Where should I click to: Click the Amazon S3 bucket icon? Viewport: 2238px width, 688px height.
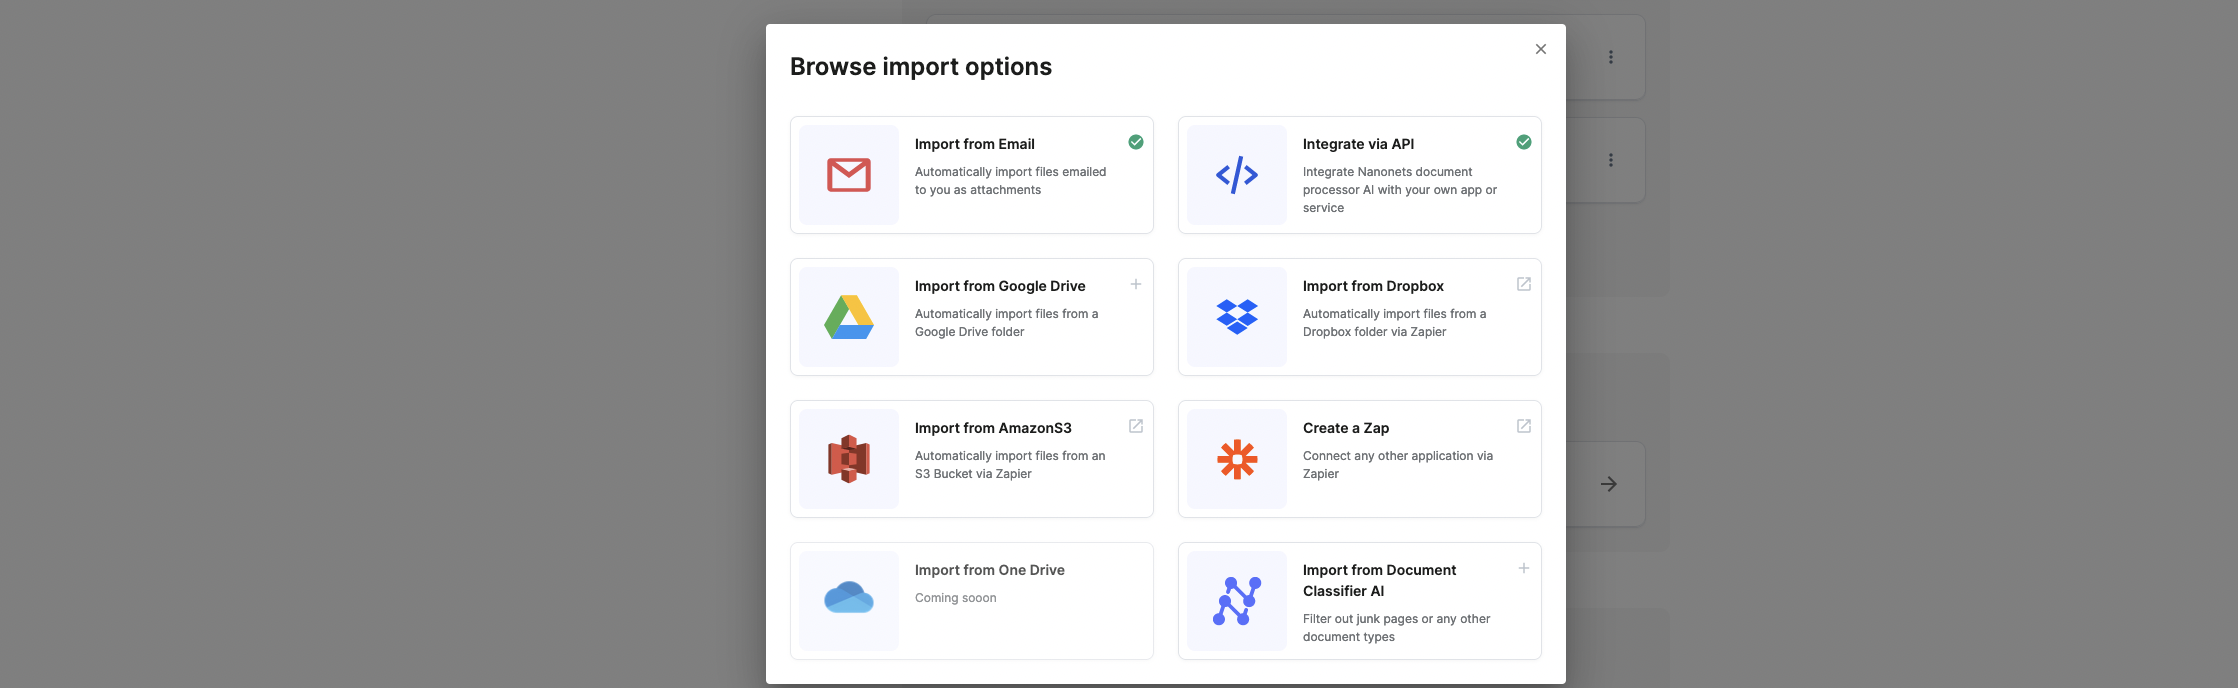(848, 459)
